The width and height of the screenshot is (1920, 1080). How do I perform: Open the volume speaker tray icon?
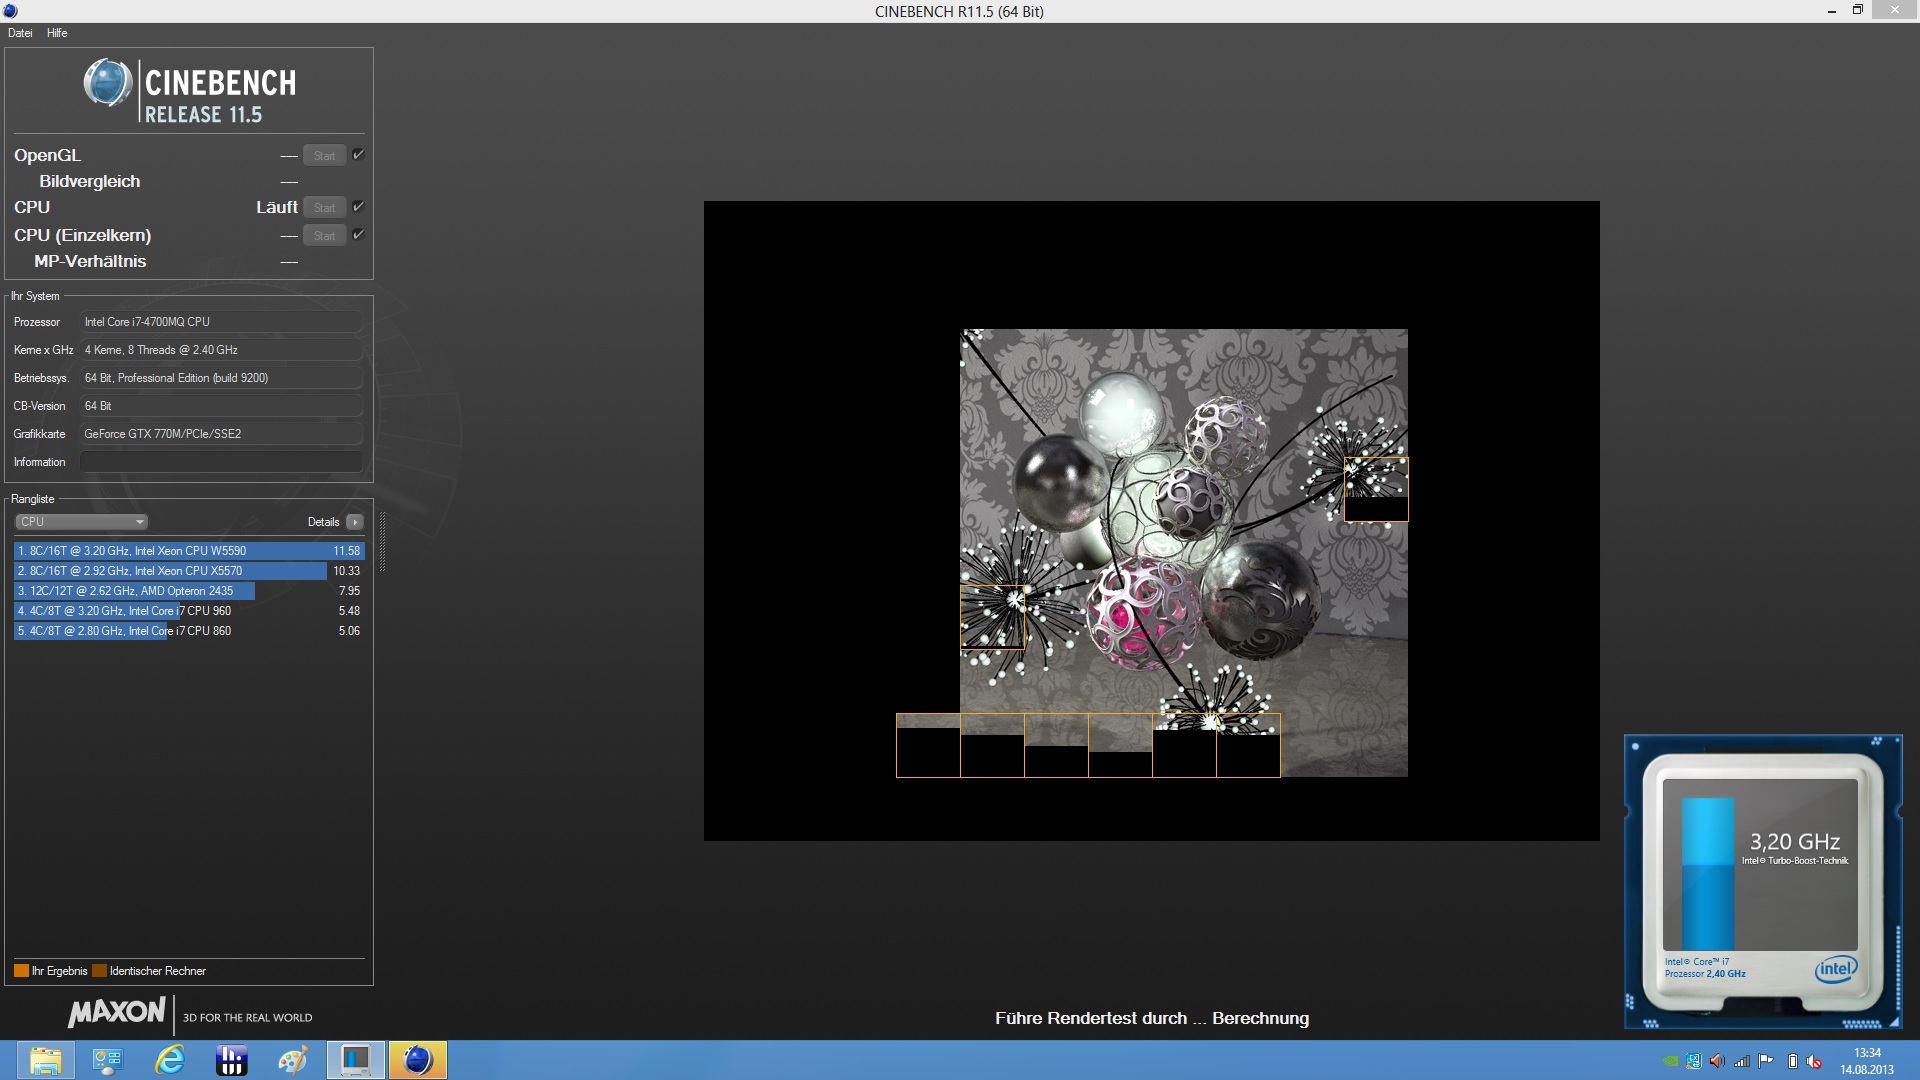(1717, 1061)
